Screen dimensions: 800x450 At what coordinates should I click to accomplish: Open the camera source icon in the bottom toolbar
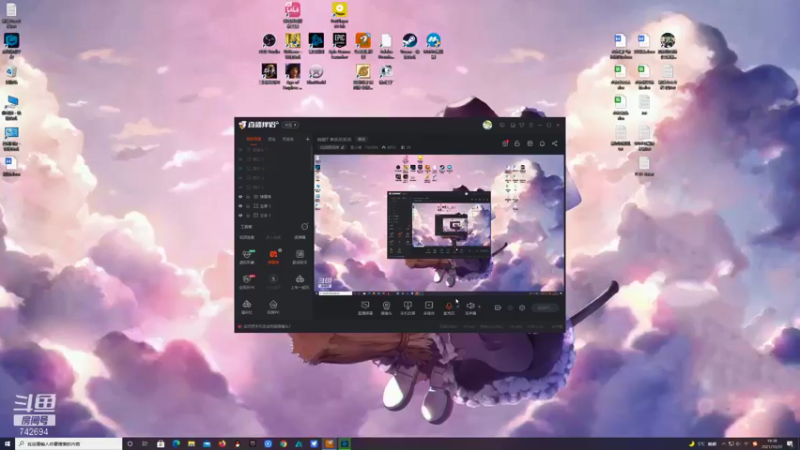(386, 307)
